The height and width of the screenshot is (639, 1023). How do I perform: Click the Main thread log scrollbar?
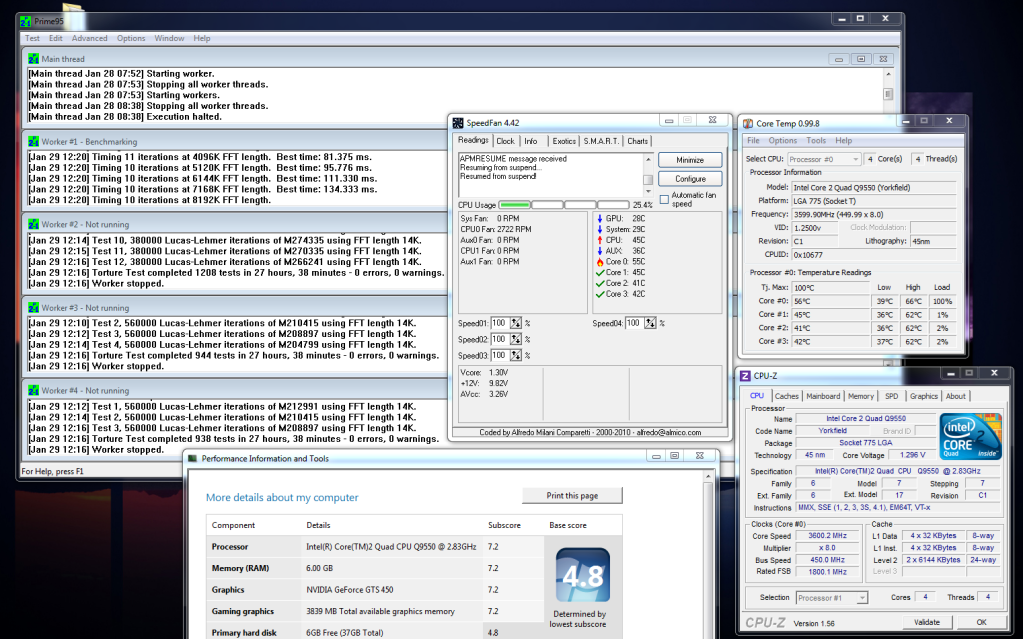point(888,95)
